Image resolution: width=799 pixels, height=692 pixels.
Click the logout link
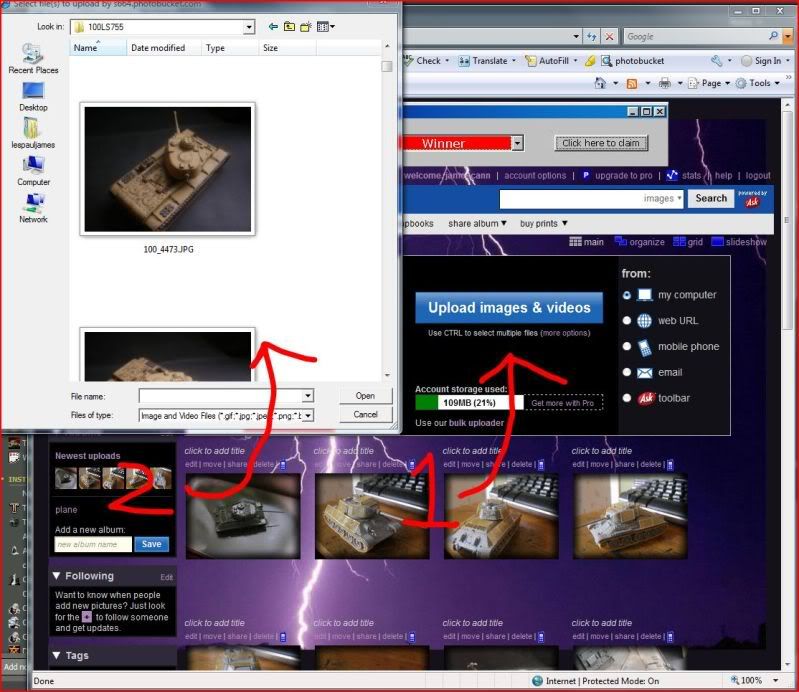coord(758,175)
